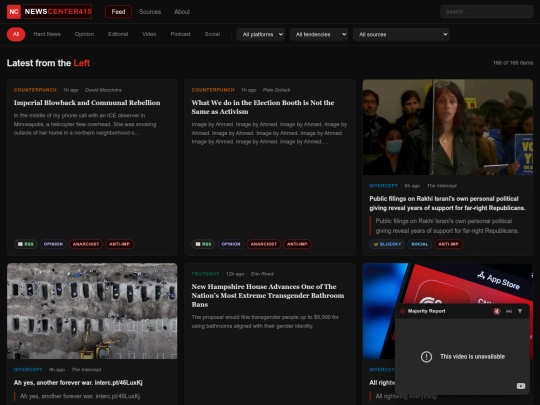Select the All filter pill
The width and height of the screenshot is (540, 405).
point(16,34)
